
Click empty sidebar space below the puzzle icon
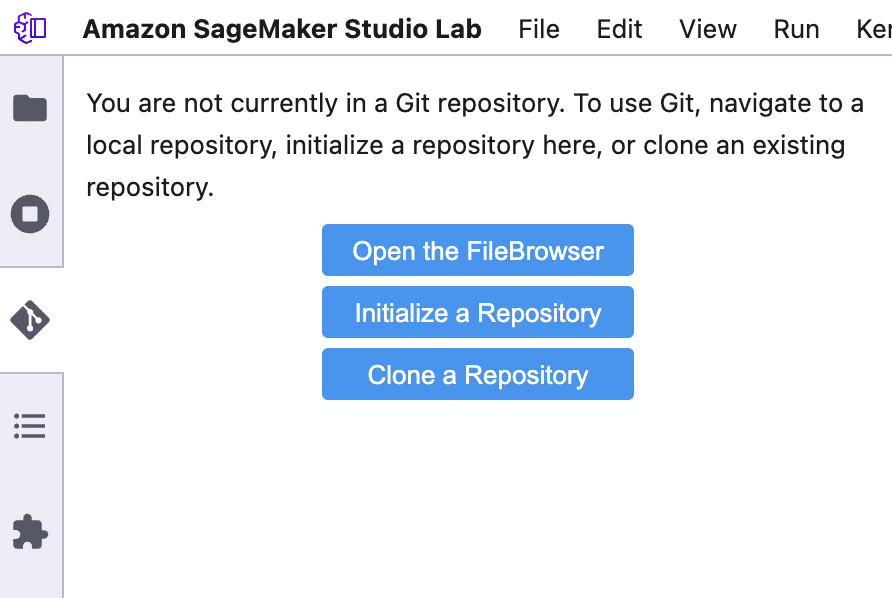(x=31, y=578)
